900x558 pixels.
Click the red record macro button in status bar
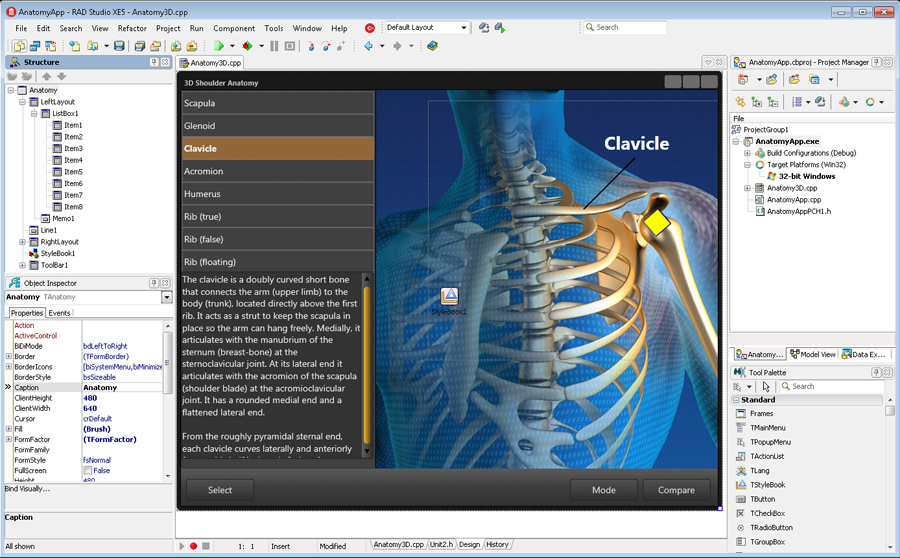click(193, 546)
